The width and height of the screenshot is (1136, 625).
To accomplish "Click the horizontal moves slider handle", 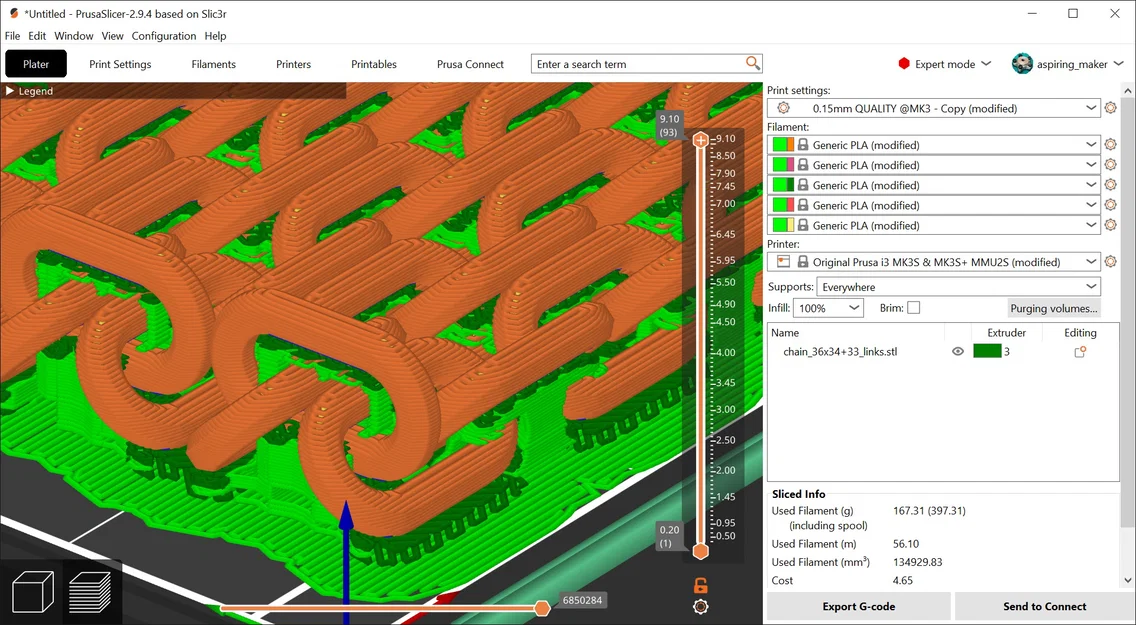I will (542, 608).
